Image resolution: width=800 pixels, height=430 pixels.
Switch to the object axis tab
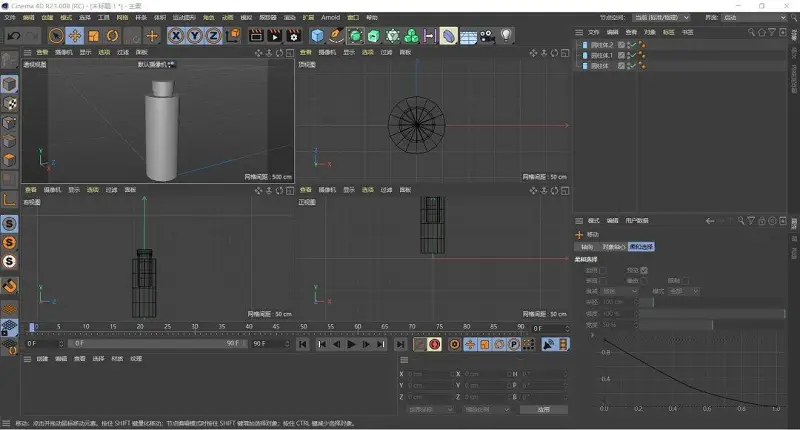point(614,247)
